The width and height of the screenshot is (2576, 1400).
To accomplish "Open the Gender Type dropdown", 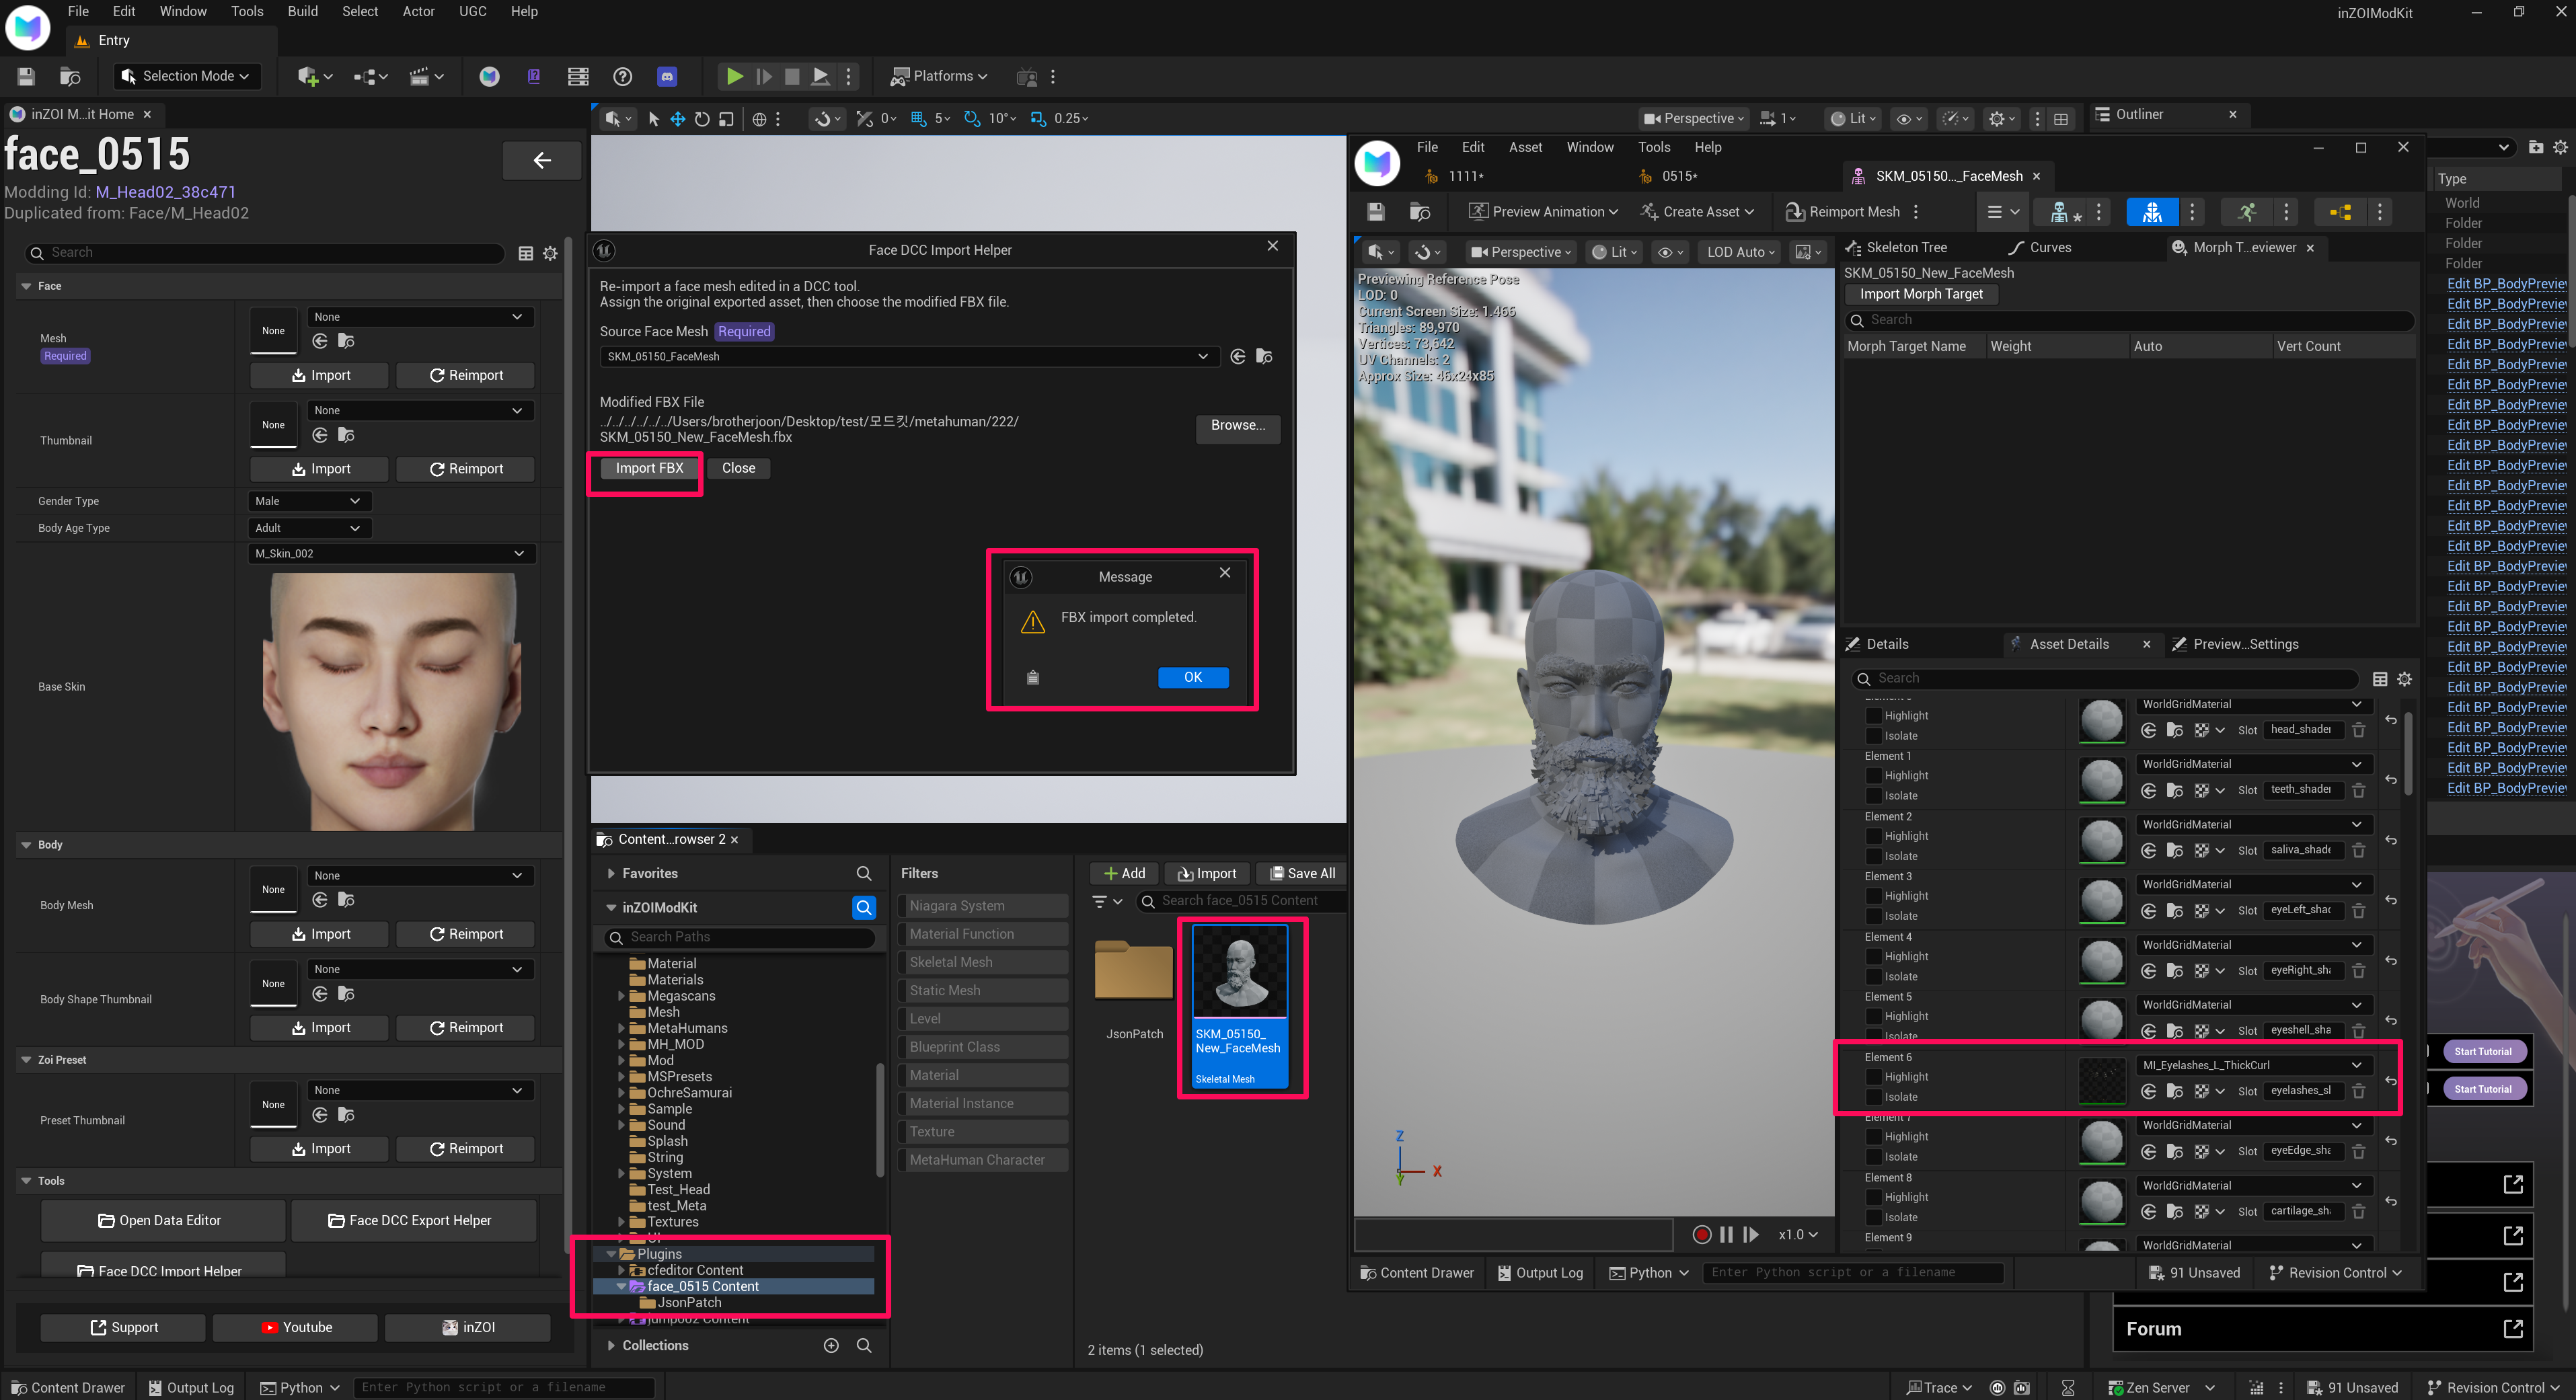I will 309,501.
